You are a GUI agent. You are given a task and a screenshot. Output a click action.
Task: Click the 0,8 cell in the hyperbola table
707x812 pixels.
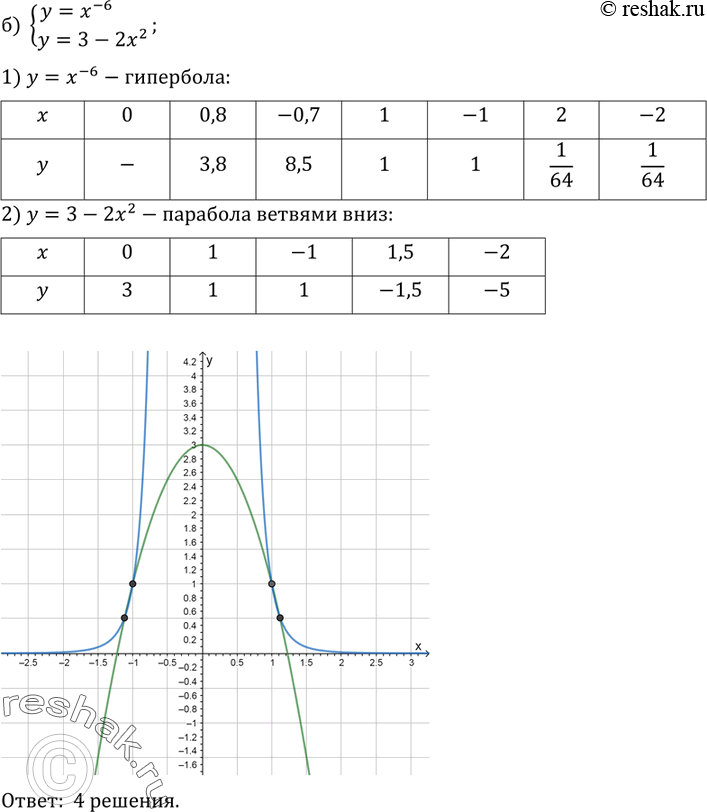(213, 116)
